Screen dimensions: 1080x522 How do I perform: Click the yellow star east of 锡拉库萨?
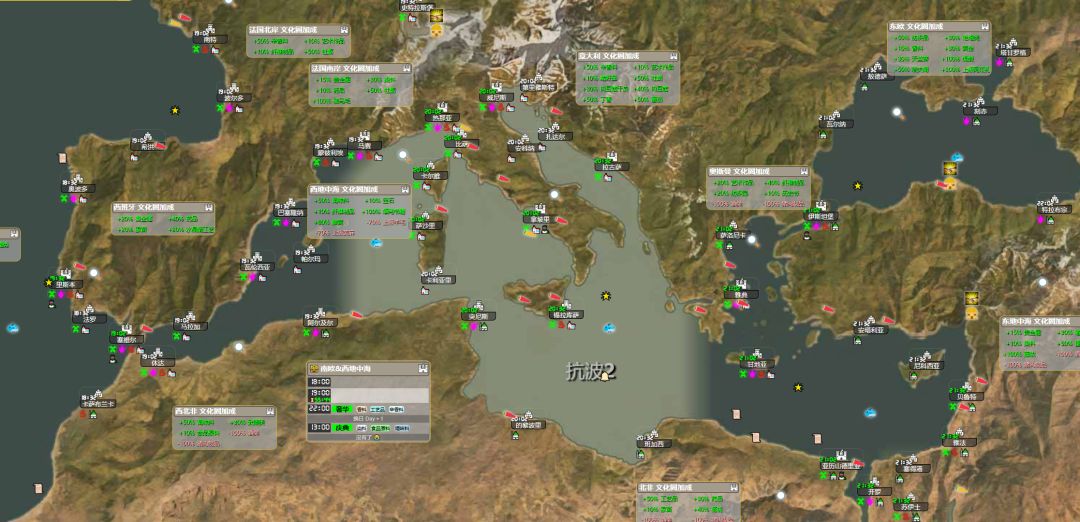606,296
